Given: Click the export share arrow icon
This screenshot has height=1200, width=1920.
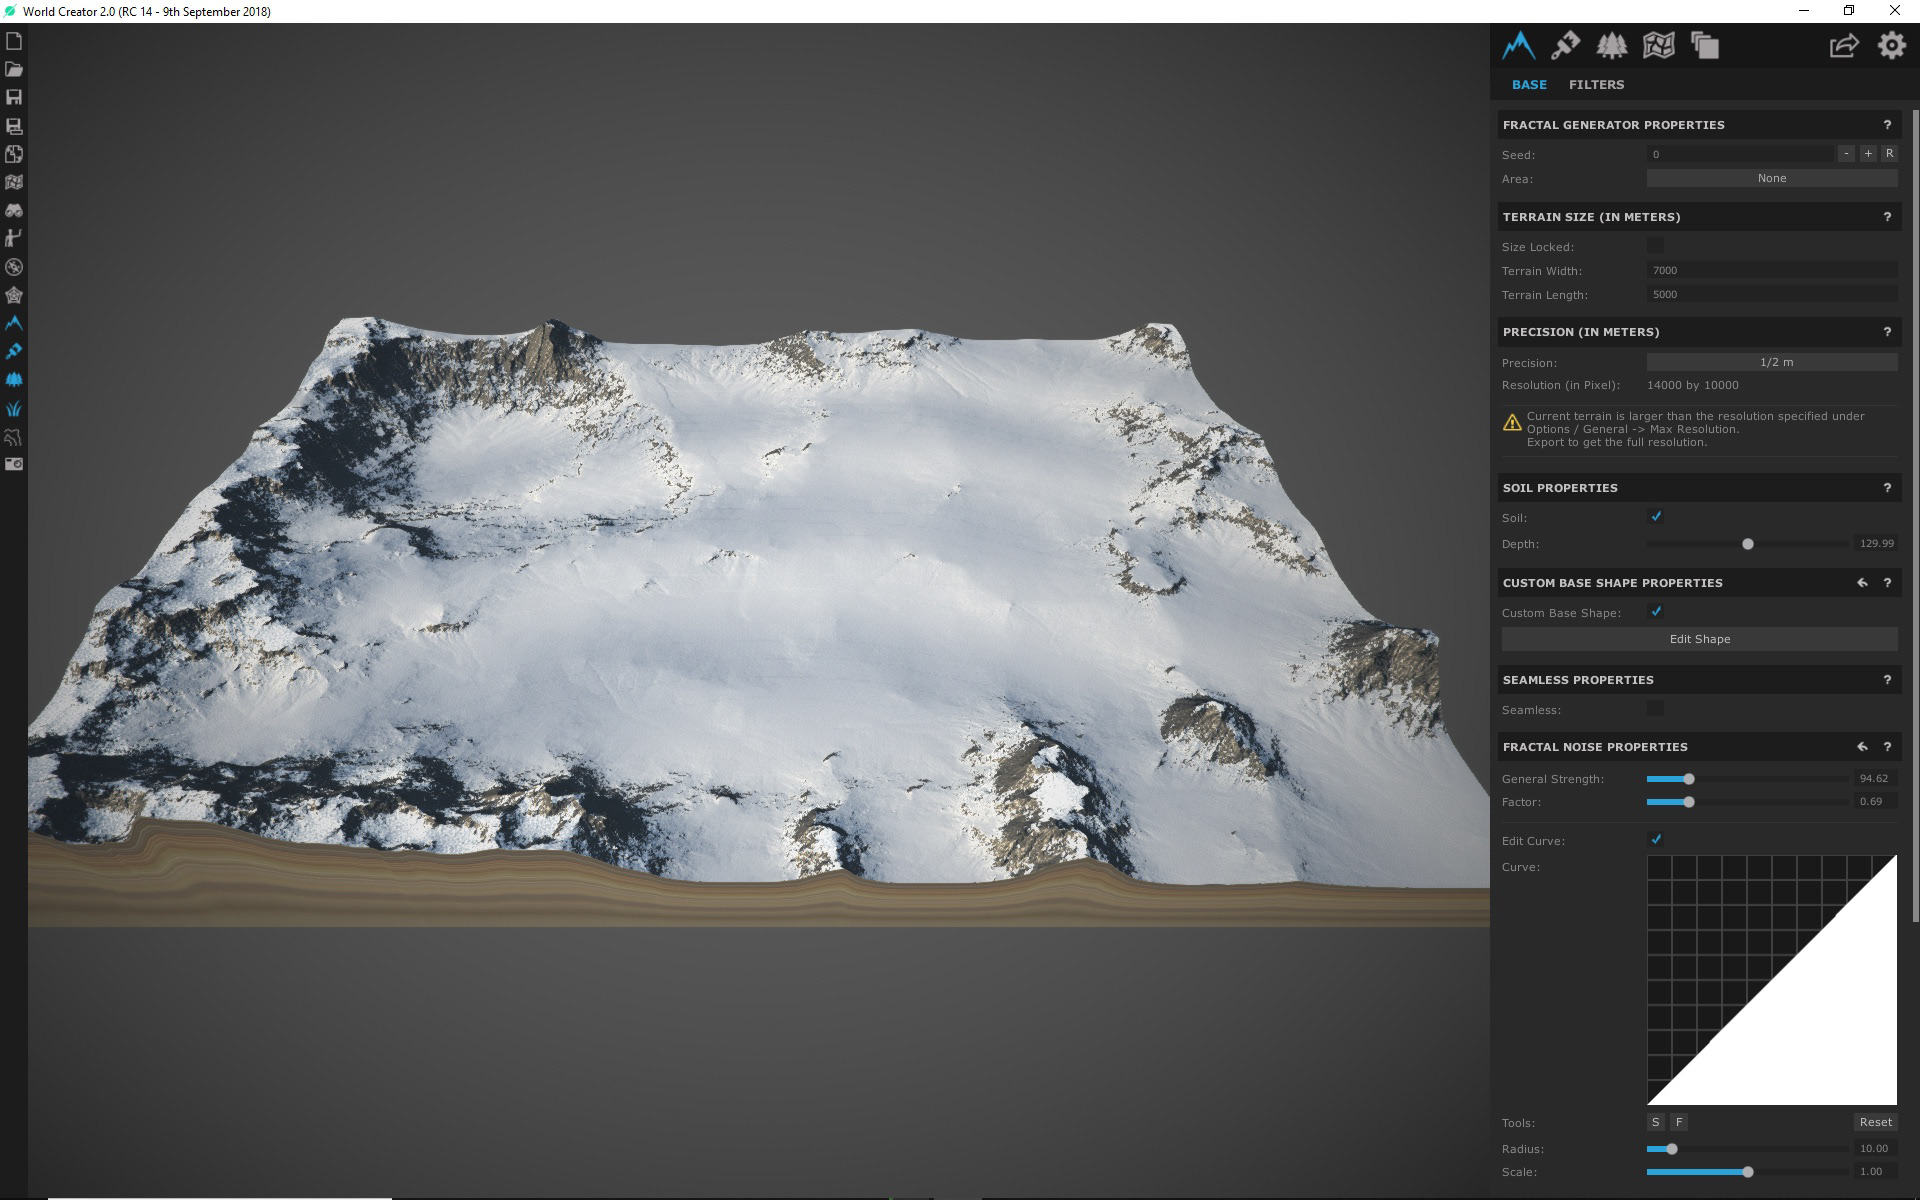Looking at the screenshot, I should (x=1843, y=46).
